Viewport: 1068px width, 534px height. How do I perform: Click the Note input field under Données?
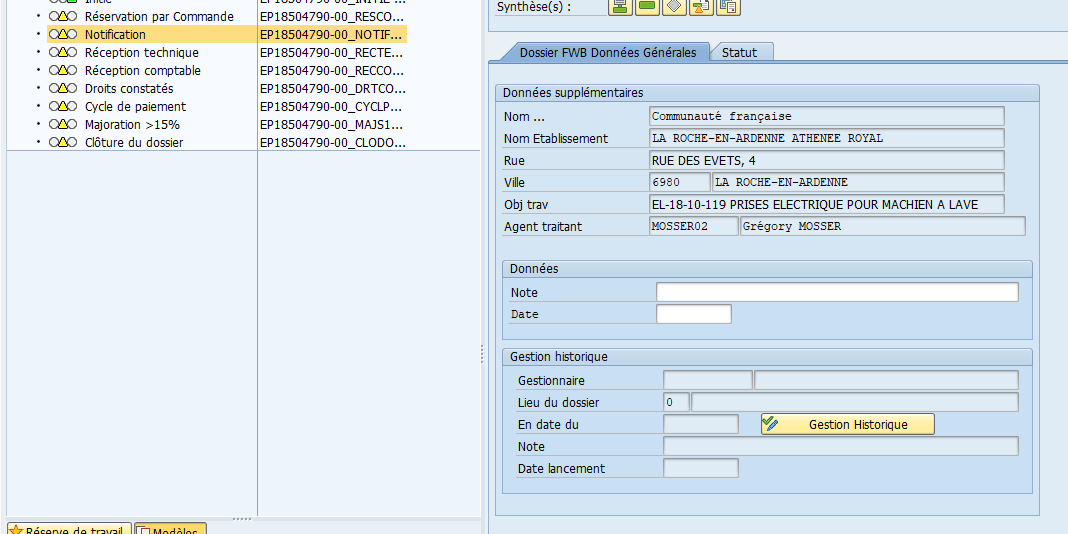[x=837, y=292]
